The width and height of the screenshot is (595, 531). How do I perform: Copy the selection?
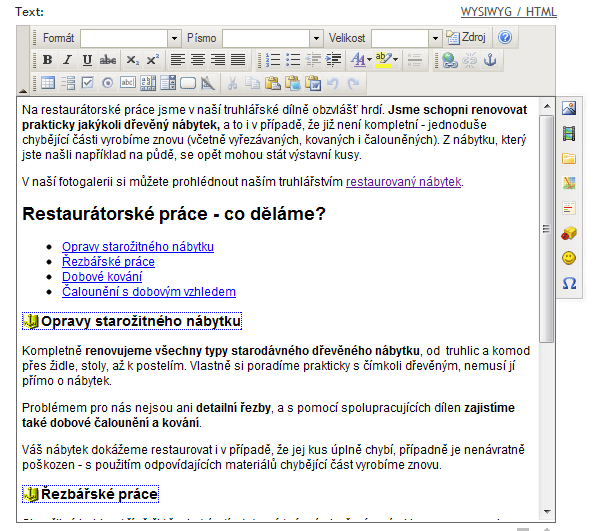point(252,83)
